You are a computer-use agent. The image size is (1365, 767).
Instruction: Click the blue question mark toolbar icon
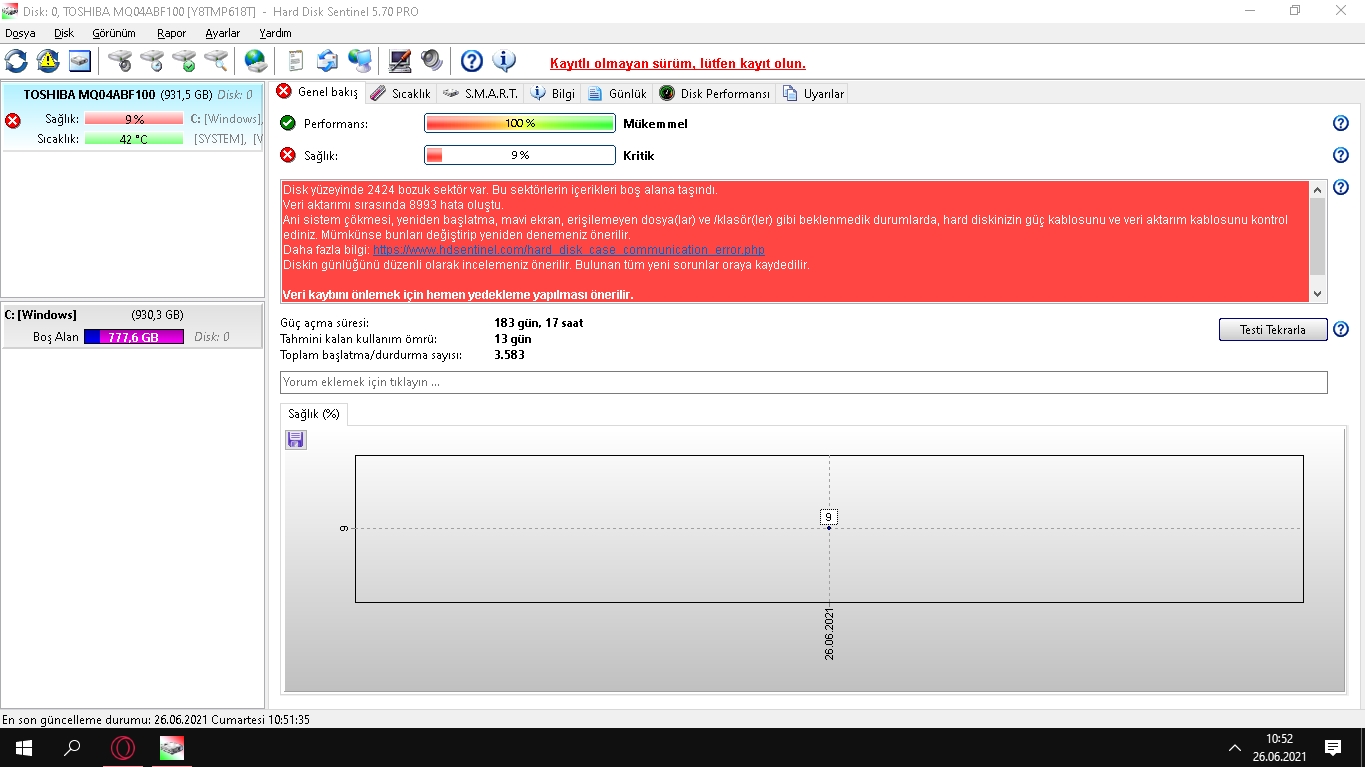472,61
